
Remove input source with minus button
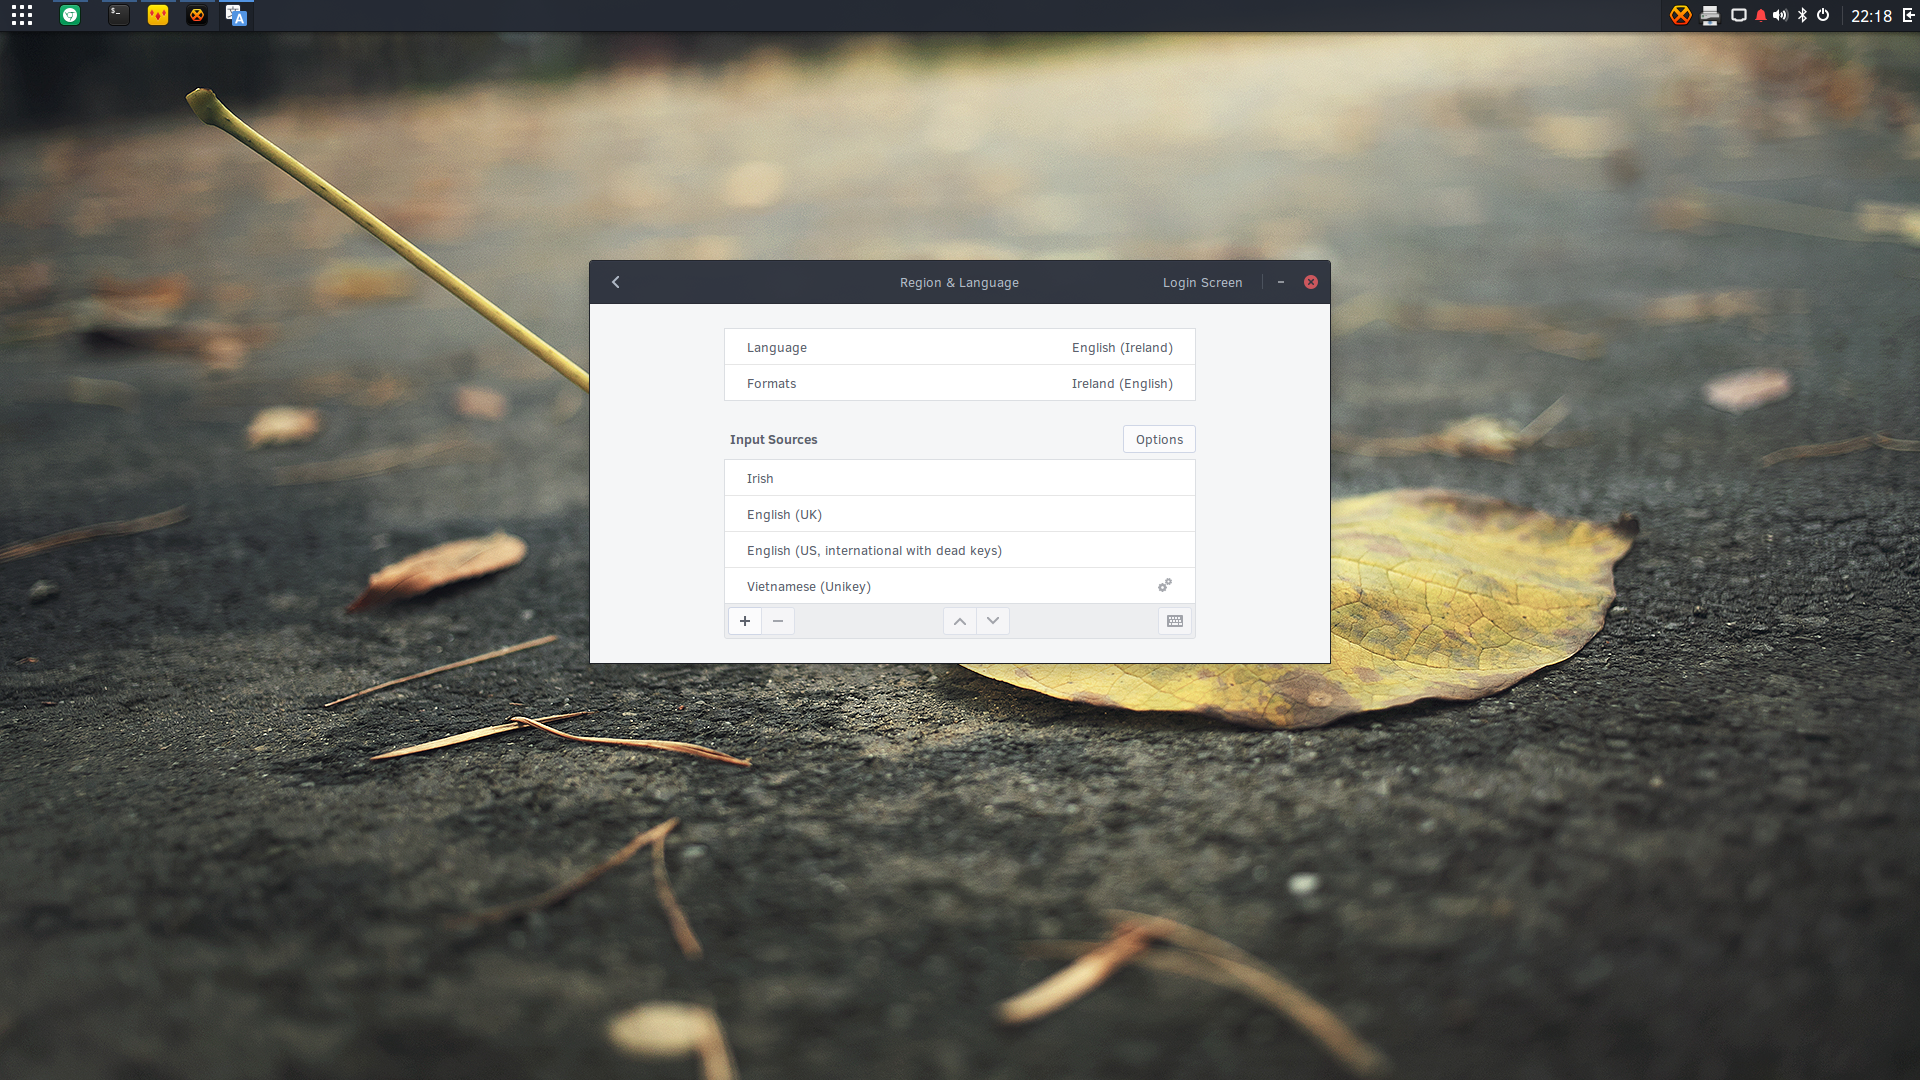(778, 621)
